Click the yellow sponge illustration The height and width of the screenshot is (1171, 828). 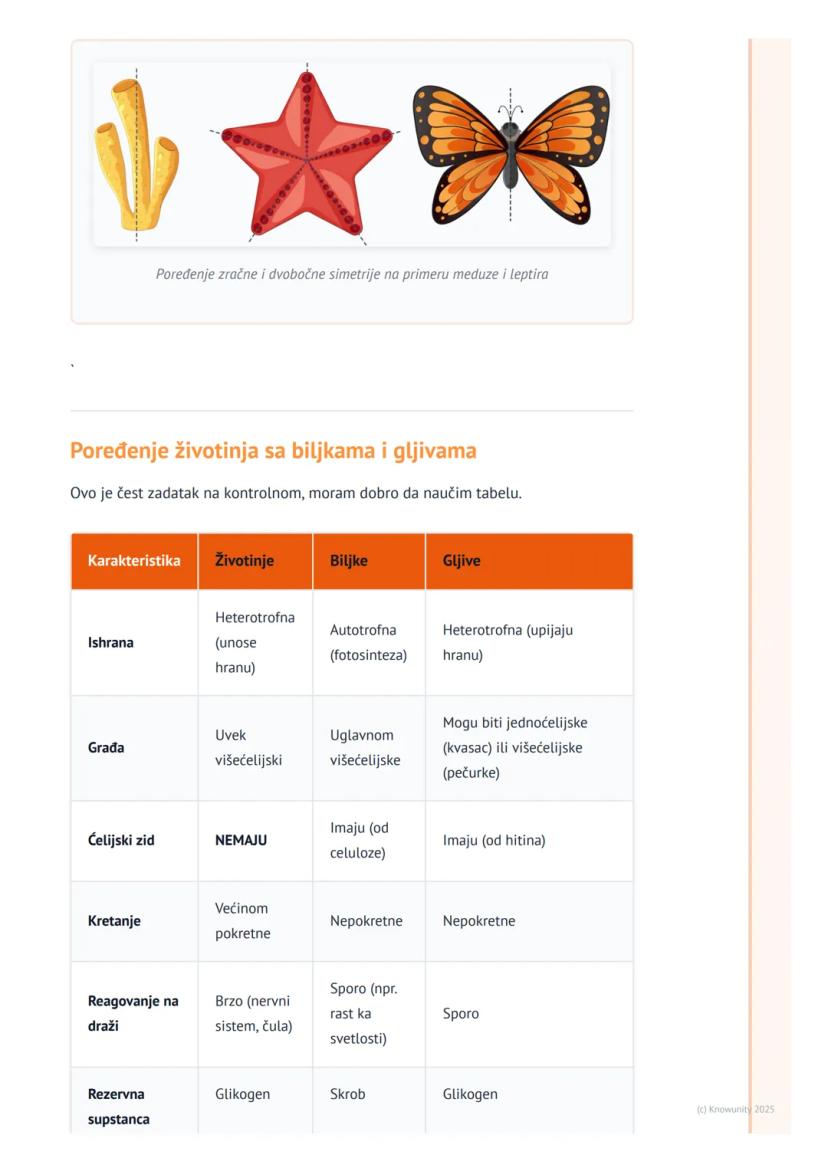[x=137, y=155]
